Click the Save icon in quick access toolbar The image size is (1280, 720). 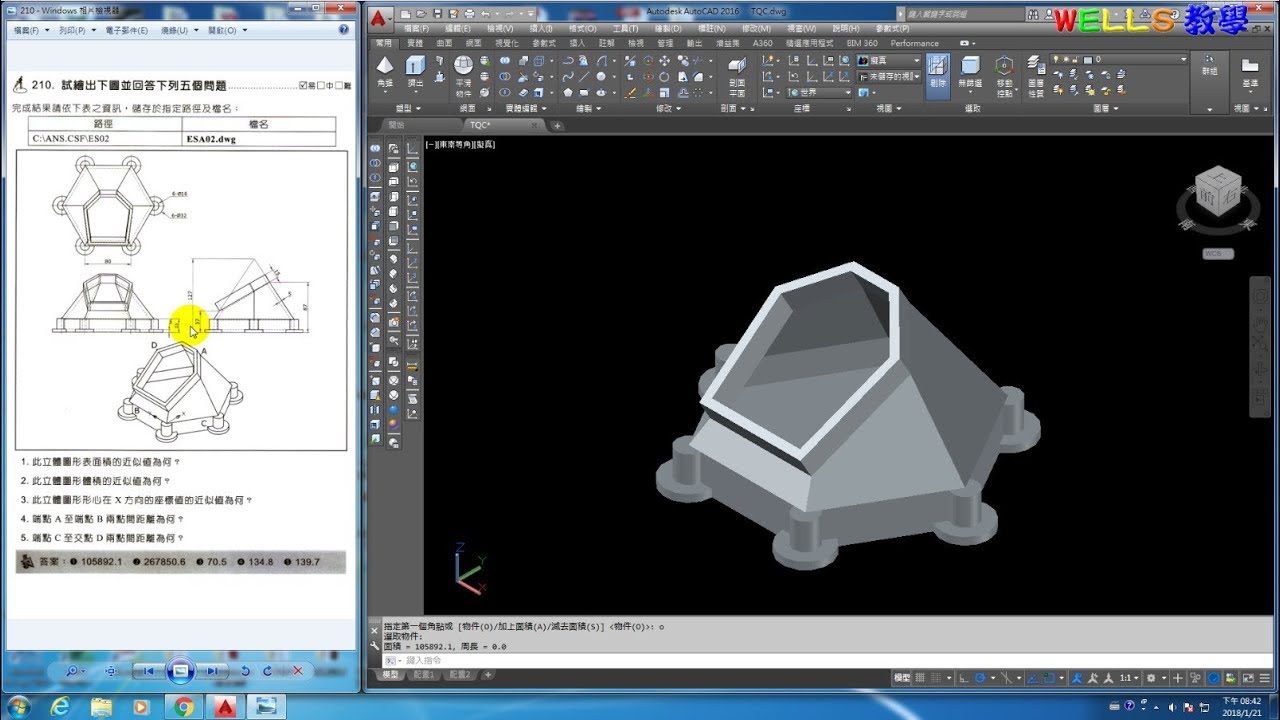coord(437,14)
